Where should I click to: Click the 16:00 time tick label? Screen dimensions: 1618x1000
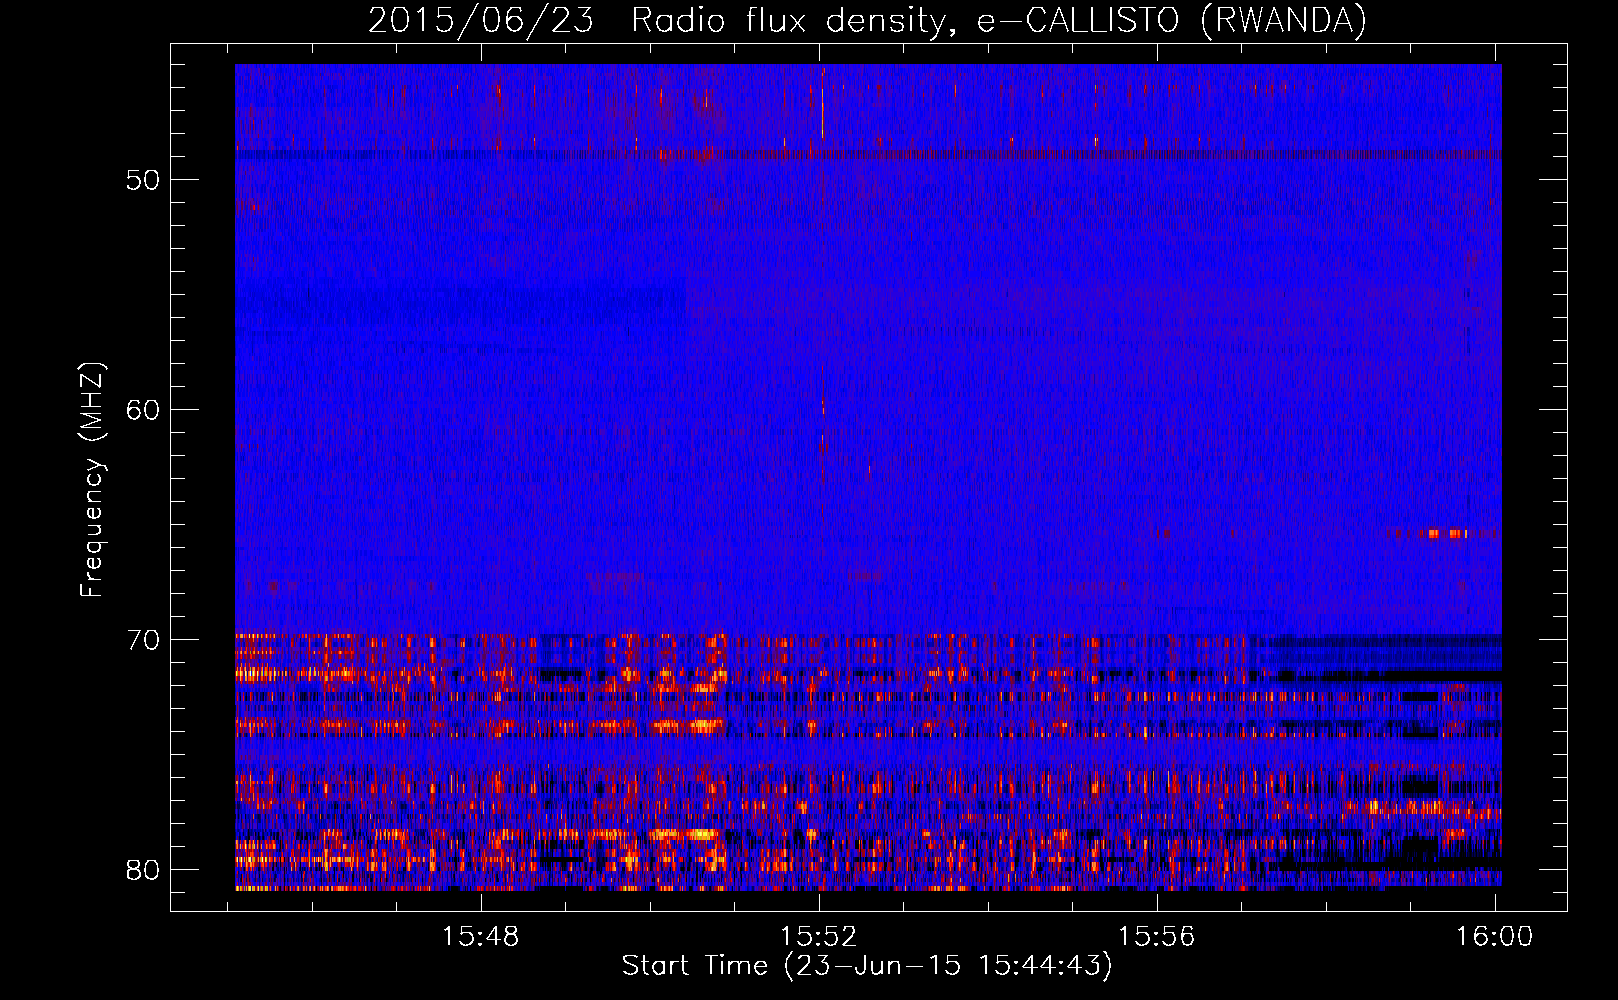click(x=1494, y=936)
